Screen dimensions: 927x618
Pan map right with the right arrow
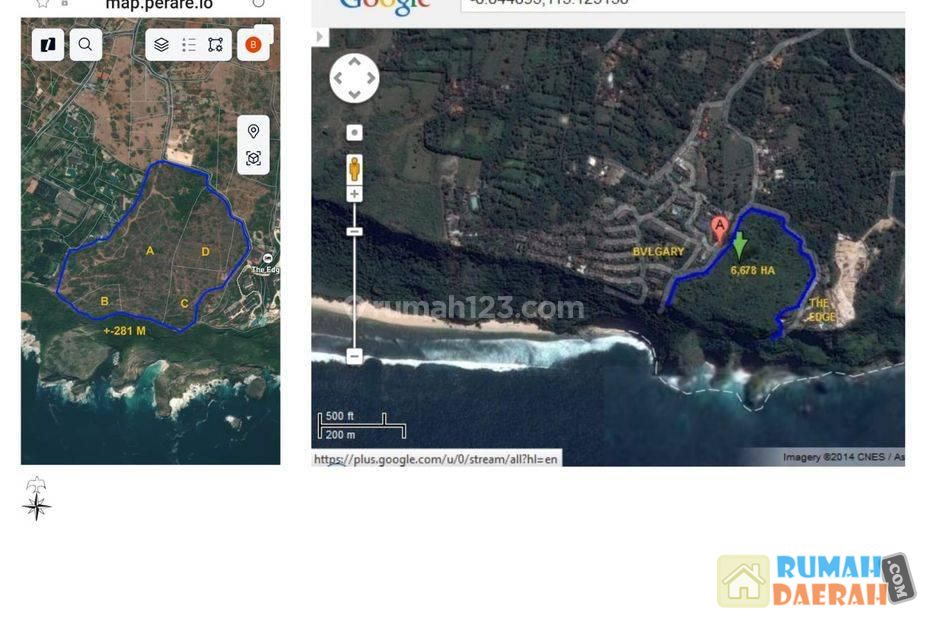point(370,78)
